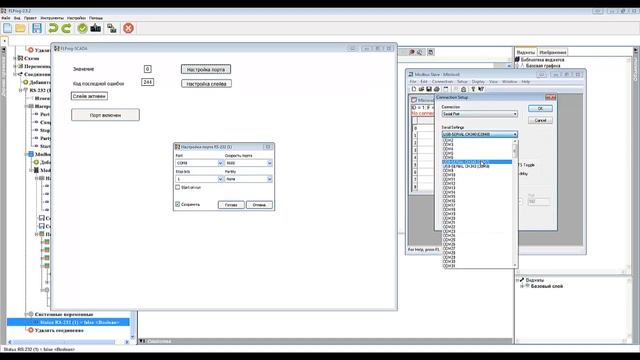Open the Вид menu in FLProg
640x360 pixels.
click(x=17, y=18)
